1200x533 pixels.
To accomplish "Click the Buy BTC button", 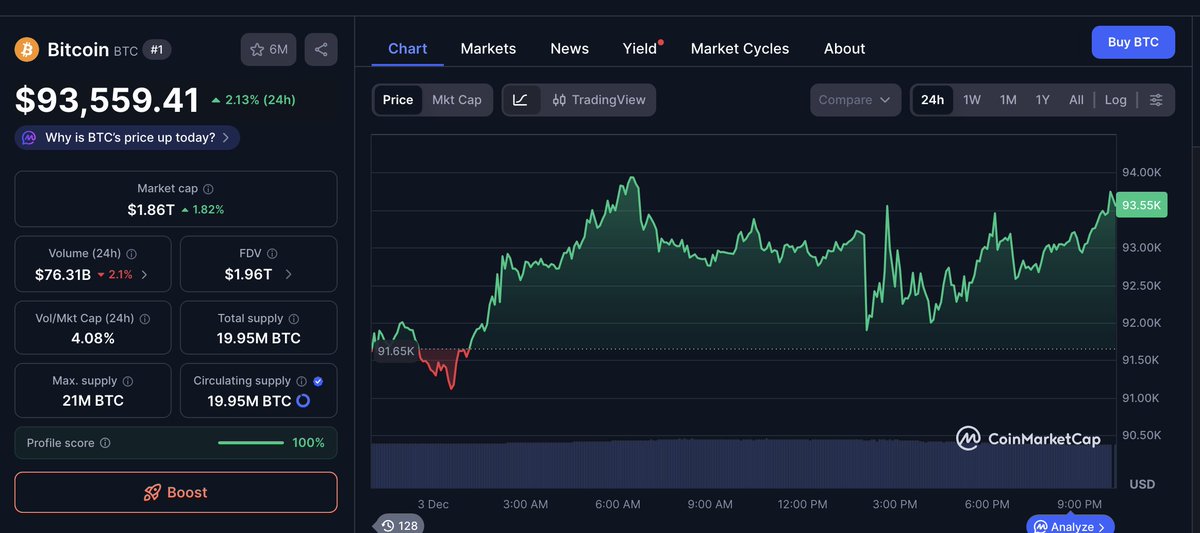I will coord(1133,42).
